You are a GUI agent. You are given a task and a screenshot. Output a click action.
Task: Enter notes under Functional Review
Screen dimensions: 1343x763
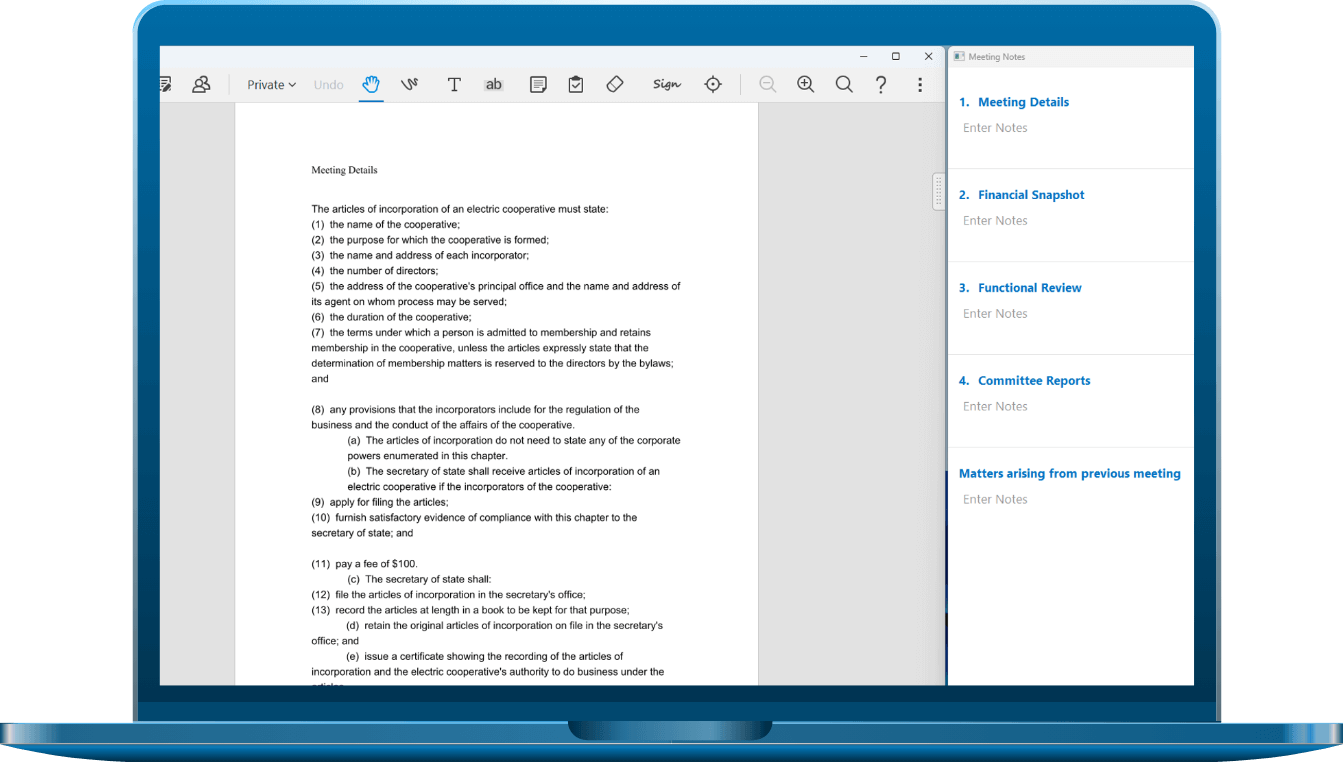pos(995,314)
